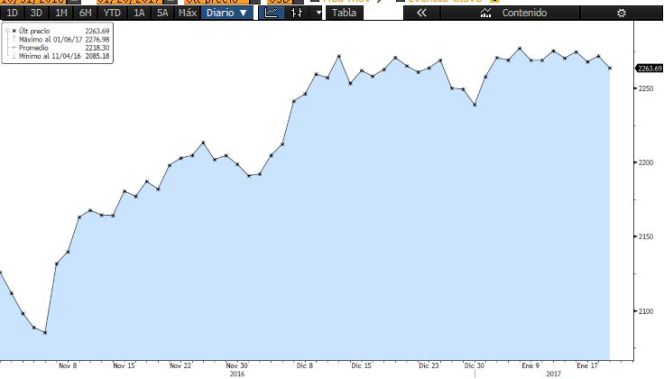
Task: Switch to the 6M time range
Action: (86, 13)
